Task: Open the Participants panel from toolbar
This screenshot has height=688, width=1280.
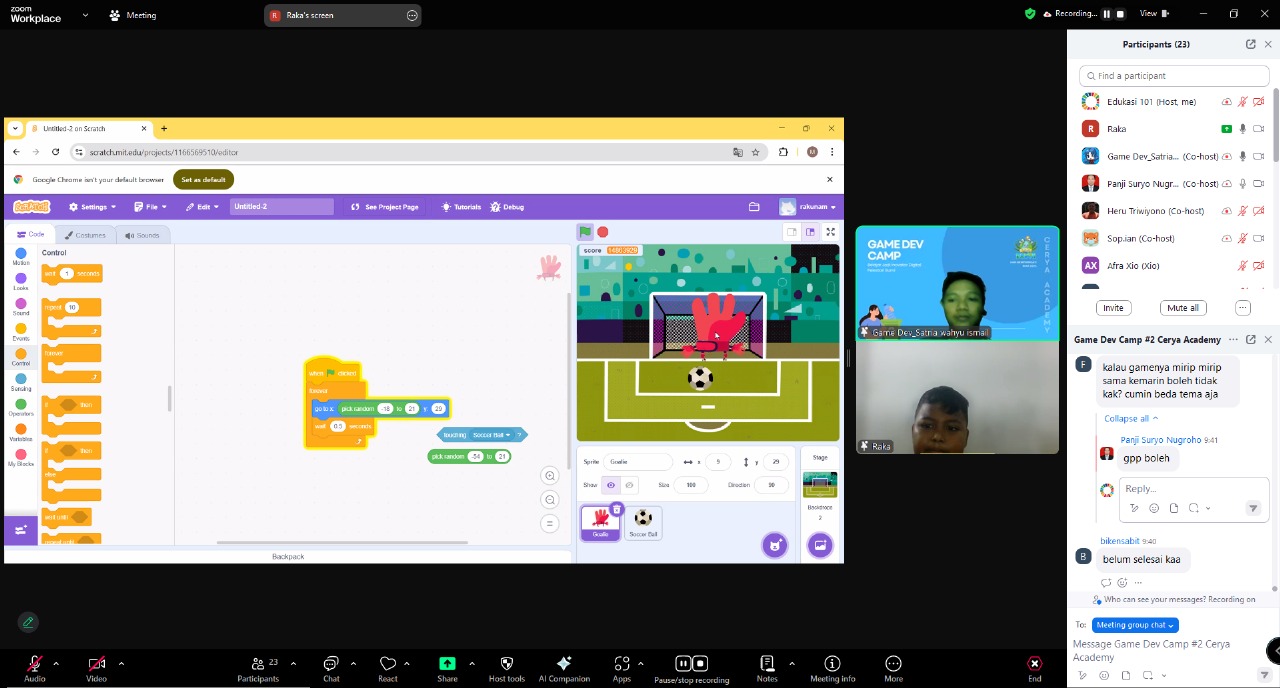Action: point(258,664)
